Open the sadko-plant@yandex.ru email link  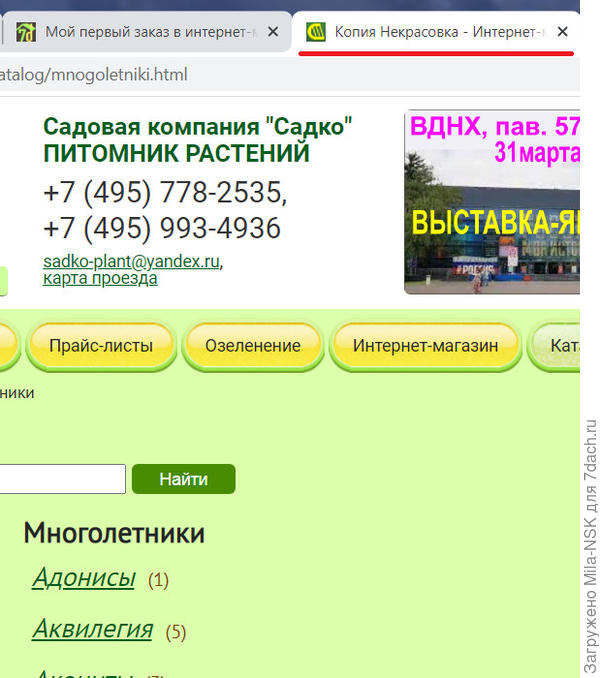click(x=131, y=262)
